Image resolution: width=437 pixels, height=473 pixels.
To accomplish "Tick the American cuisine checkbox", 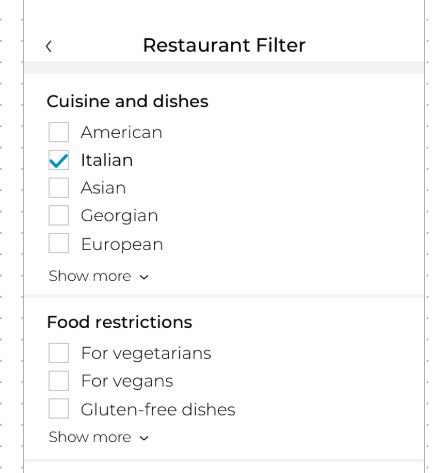I will pyautogui.click(x=59, y=132).
